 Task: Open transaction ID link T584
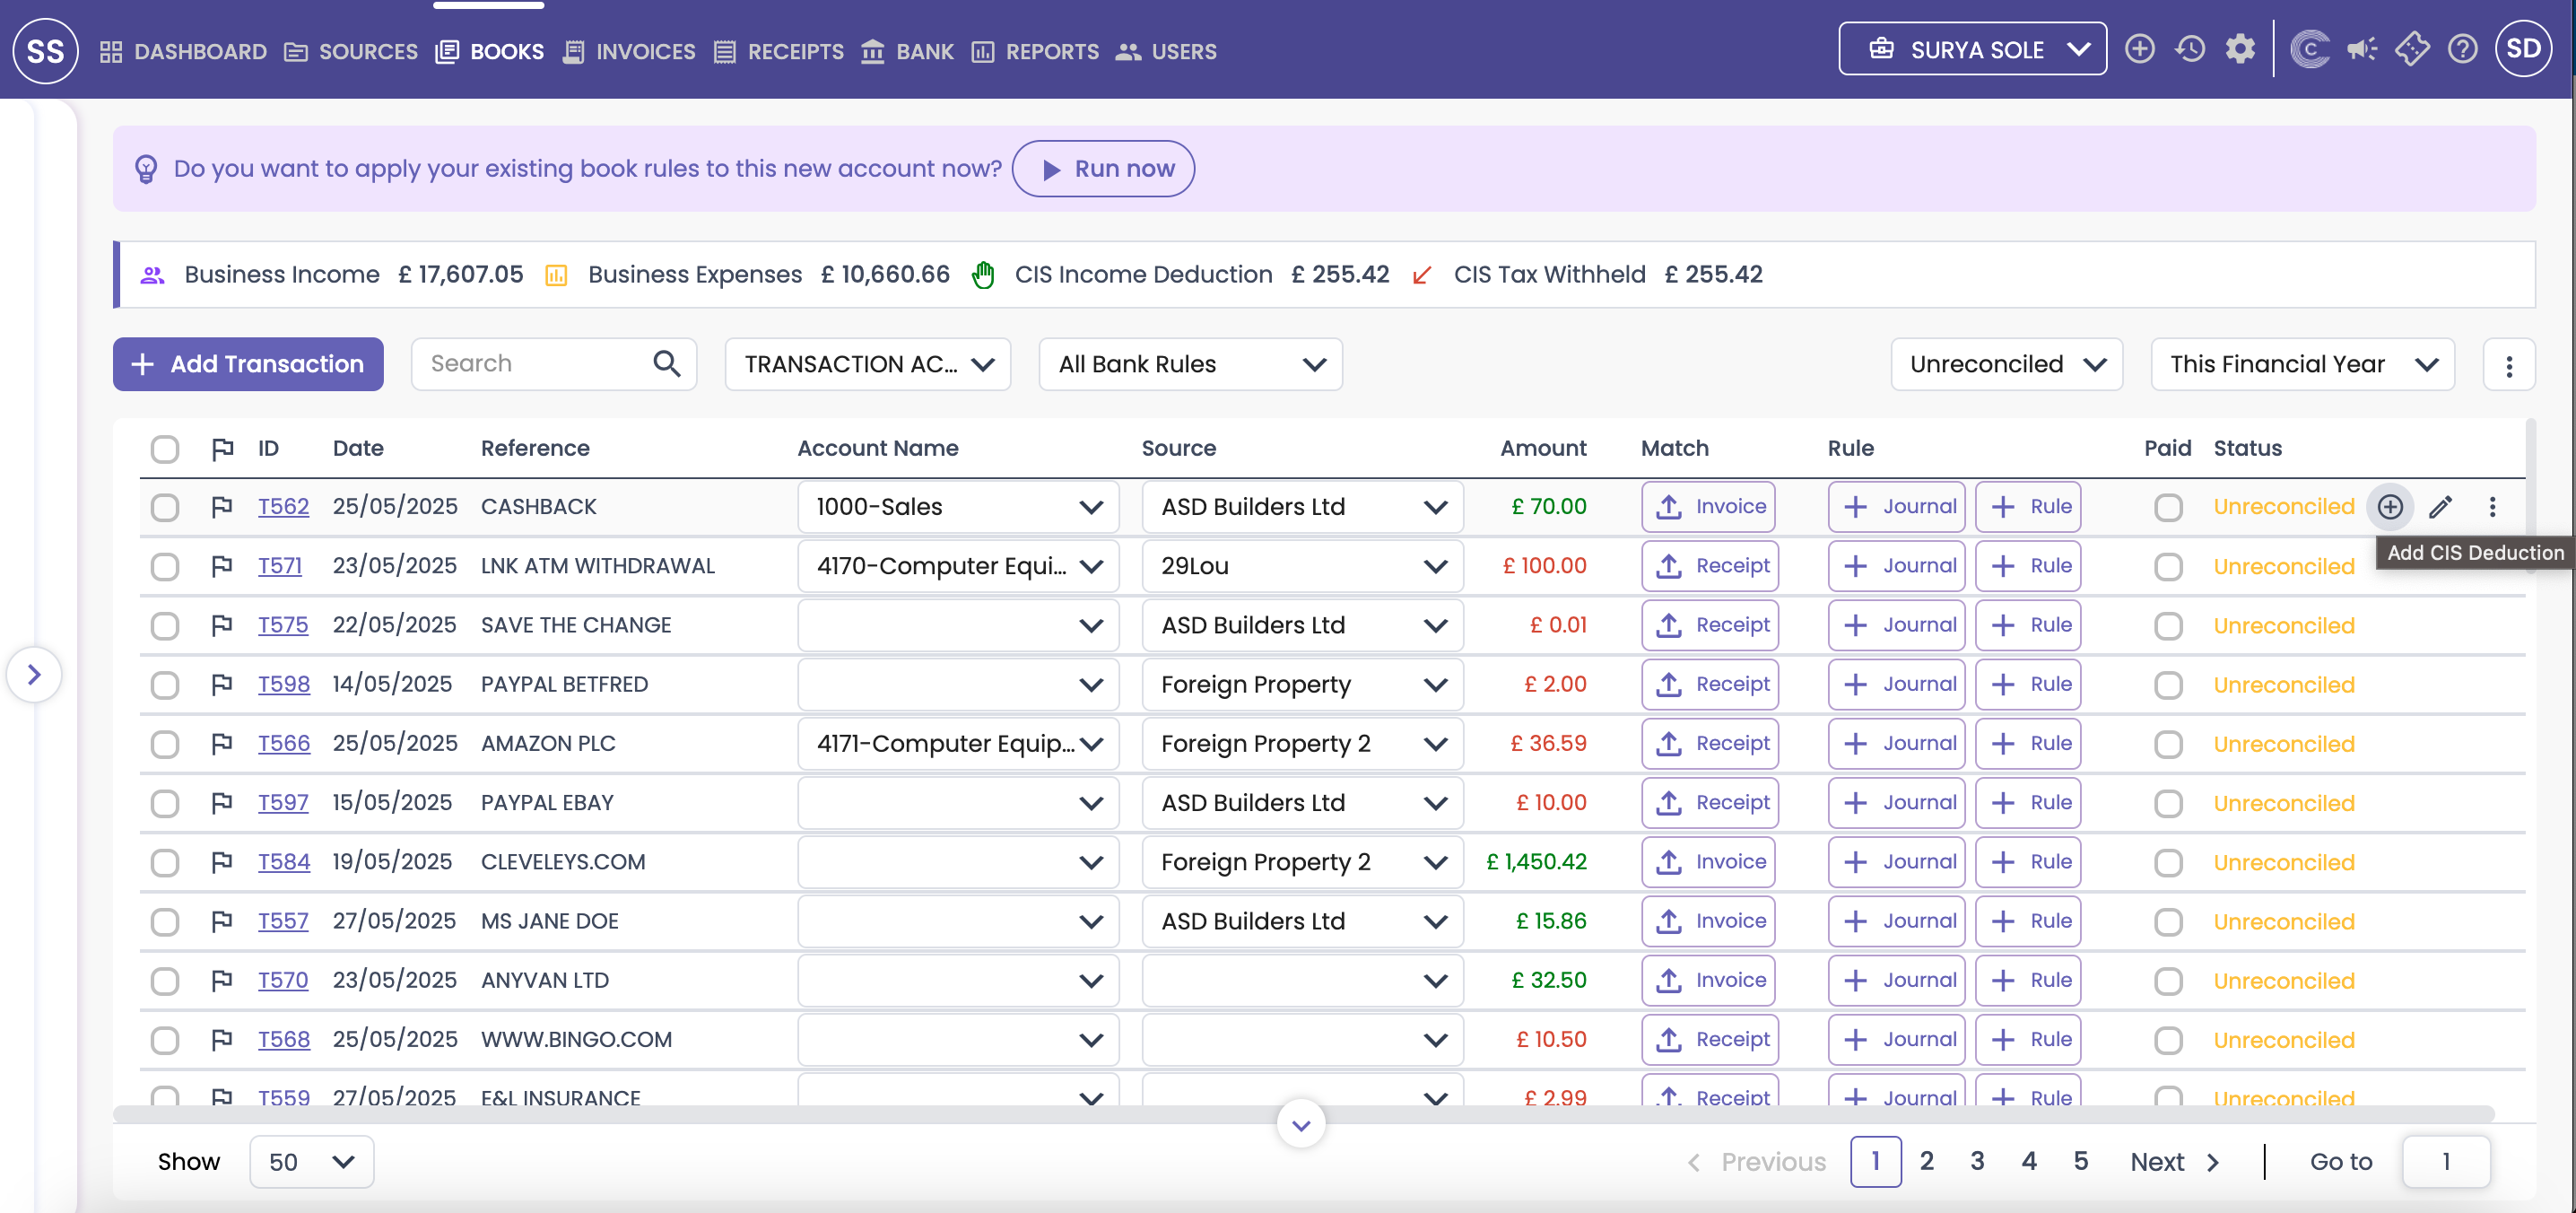pos(284,862)
